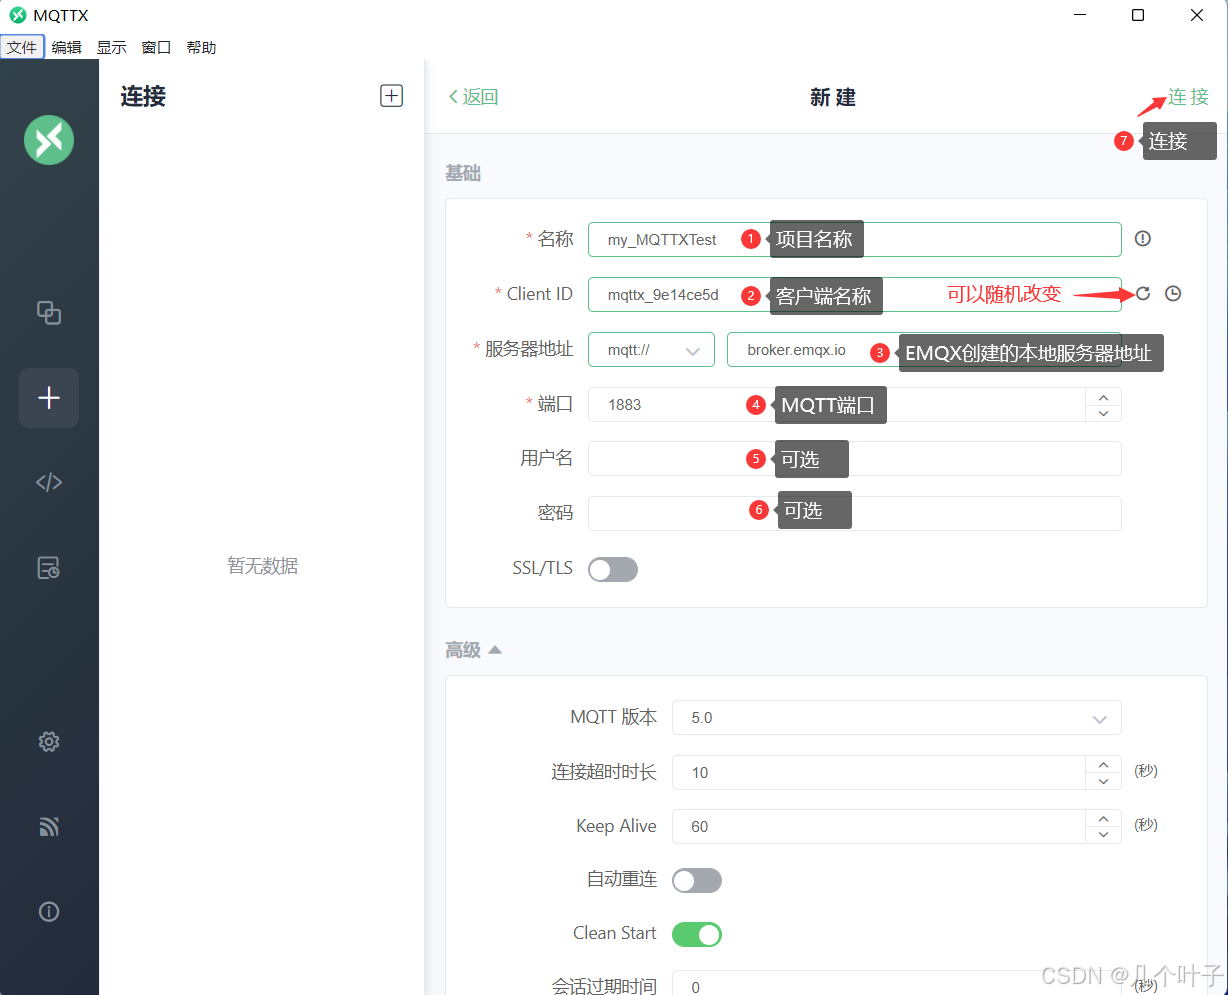
Task: Decrease 连接超时时长 with down arrow
Action: coord(1103,781)
